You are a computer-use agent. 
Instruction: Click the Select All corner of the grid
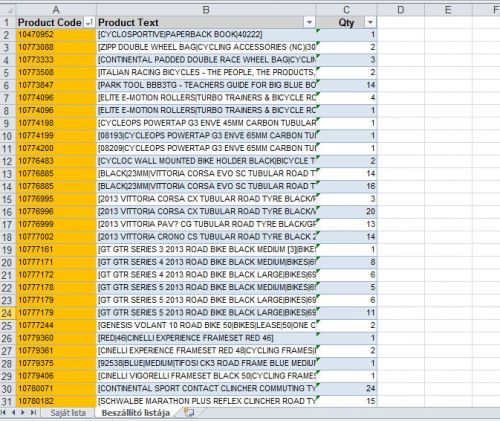click(8, 10)
